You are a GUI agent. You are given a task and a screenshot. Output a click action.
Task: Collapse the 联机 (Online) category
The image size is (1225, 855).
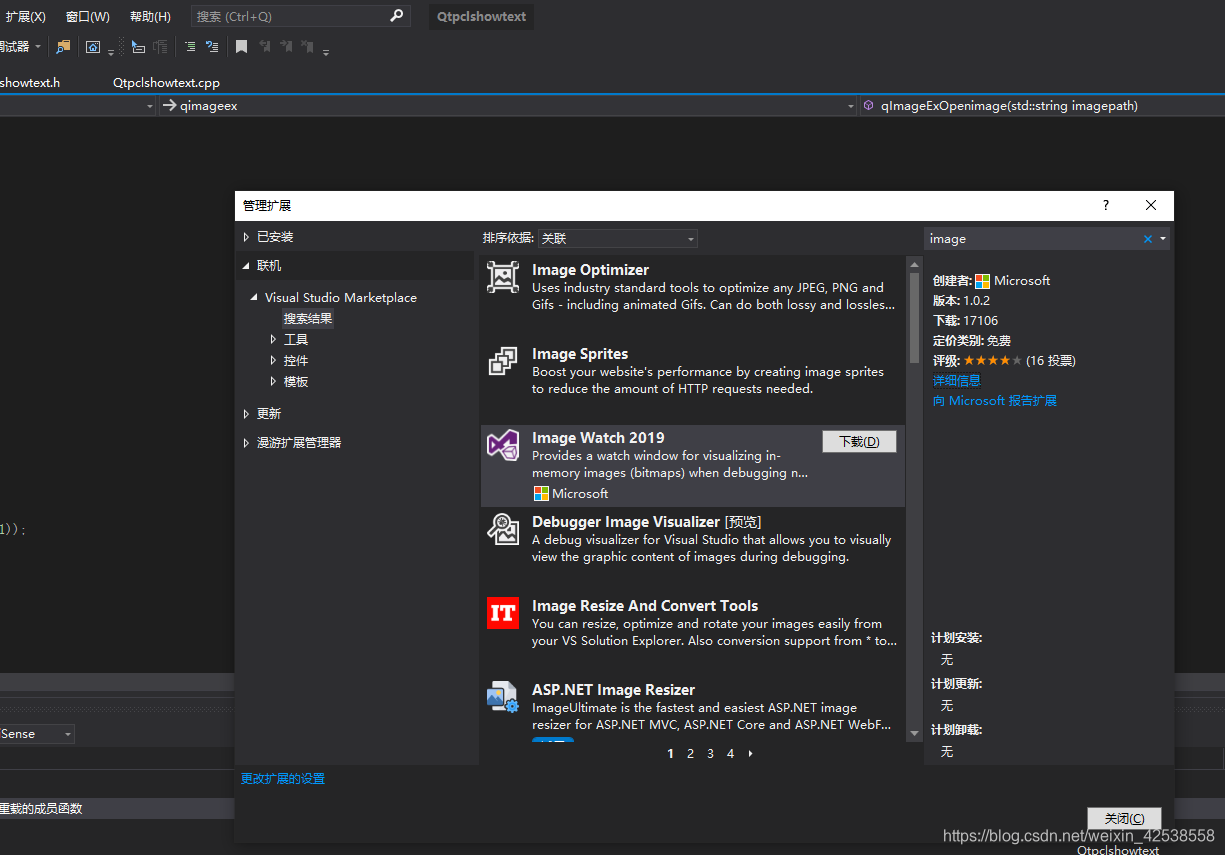click(247, 266)
